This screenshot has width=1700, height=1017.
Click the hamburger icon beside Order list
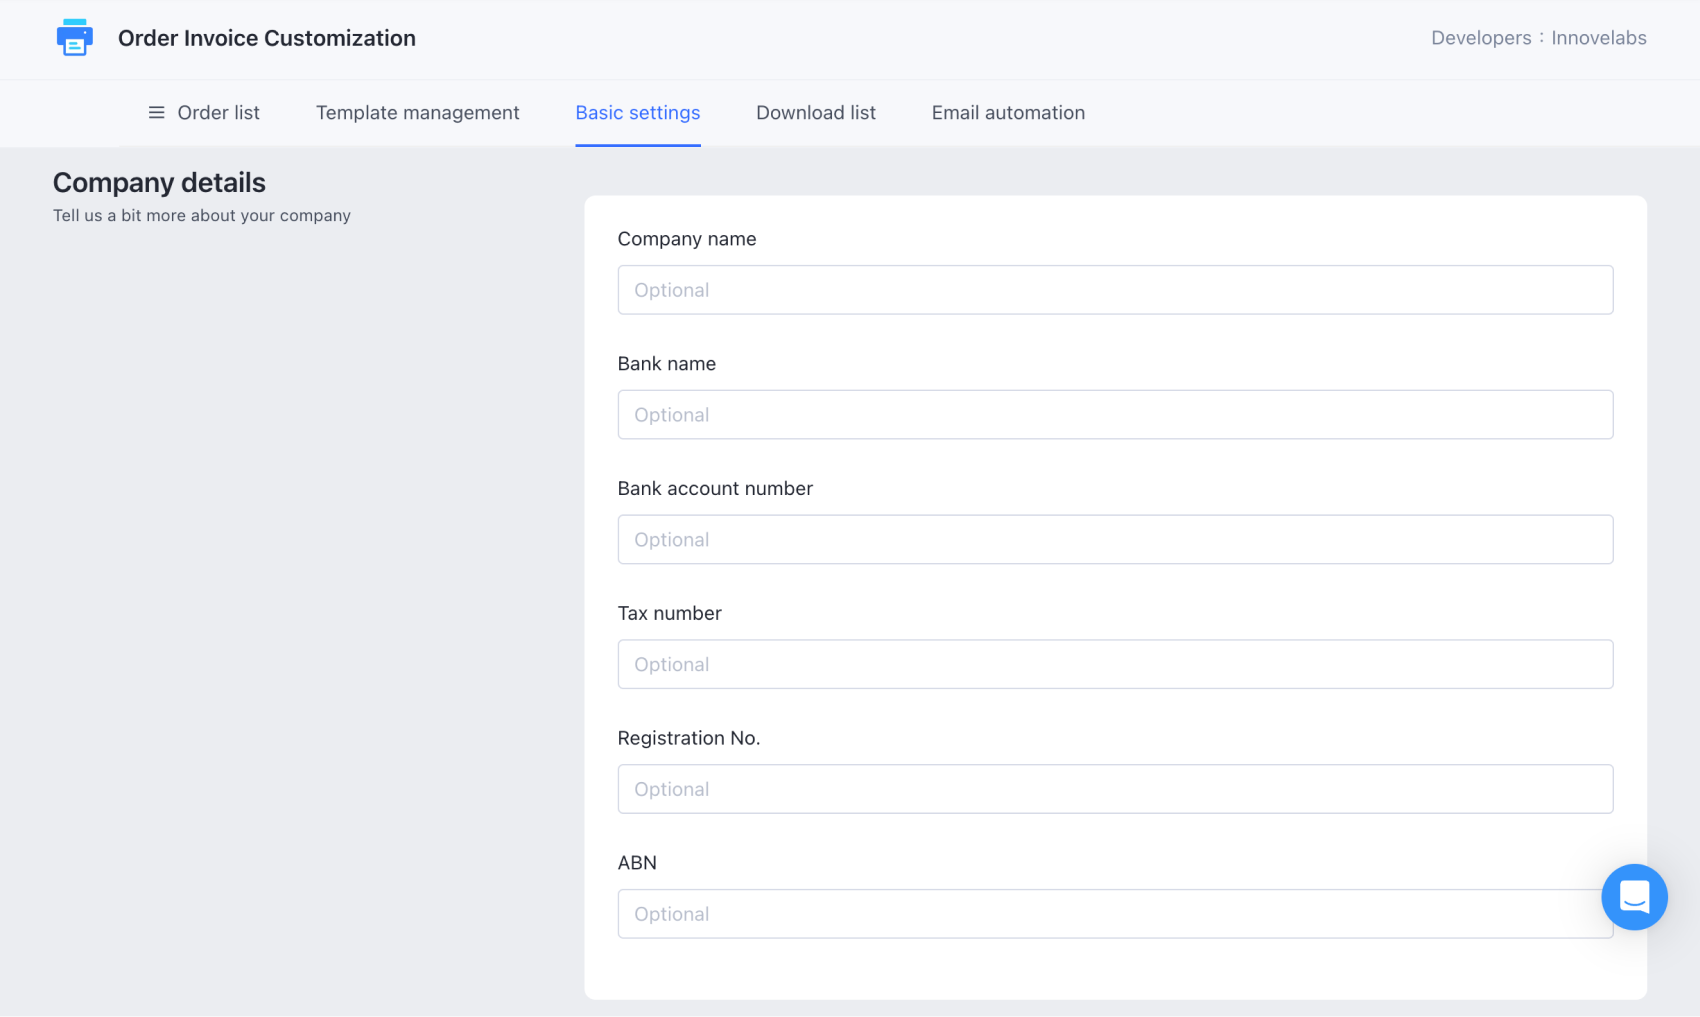[x=156, y=113]
